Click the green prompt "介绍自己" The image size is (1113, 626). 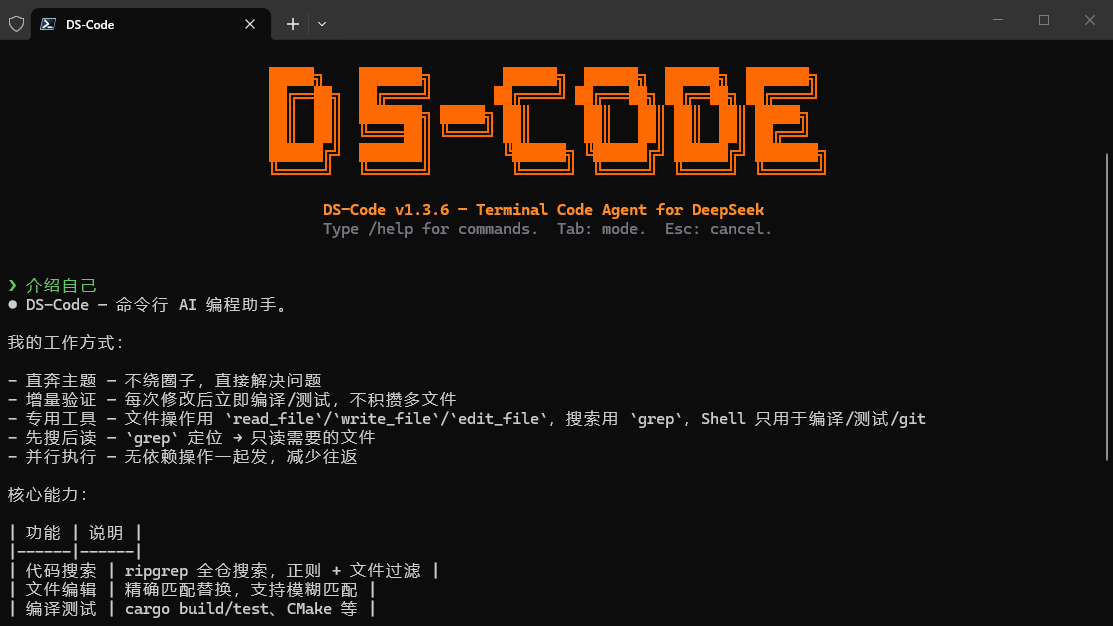pyautogui.click(x=61, y=286)
